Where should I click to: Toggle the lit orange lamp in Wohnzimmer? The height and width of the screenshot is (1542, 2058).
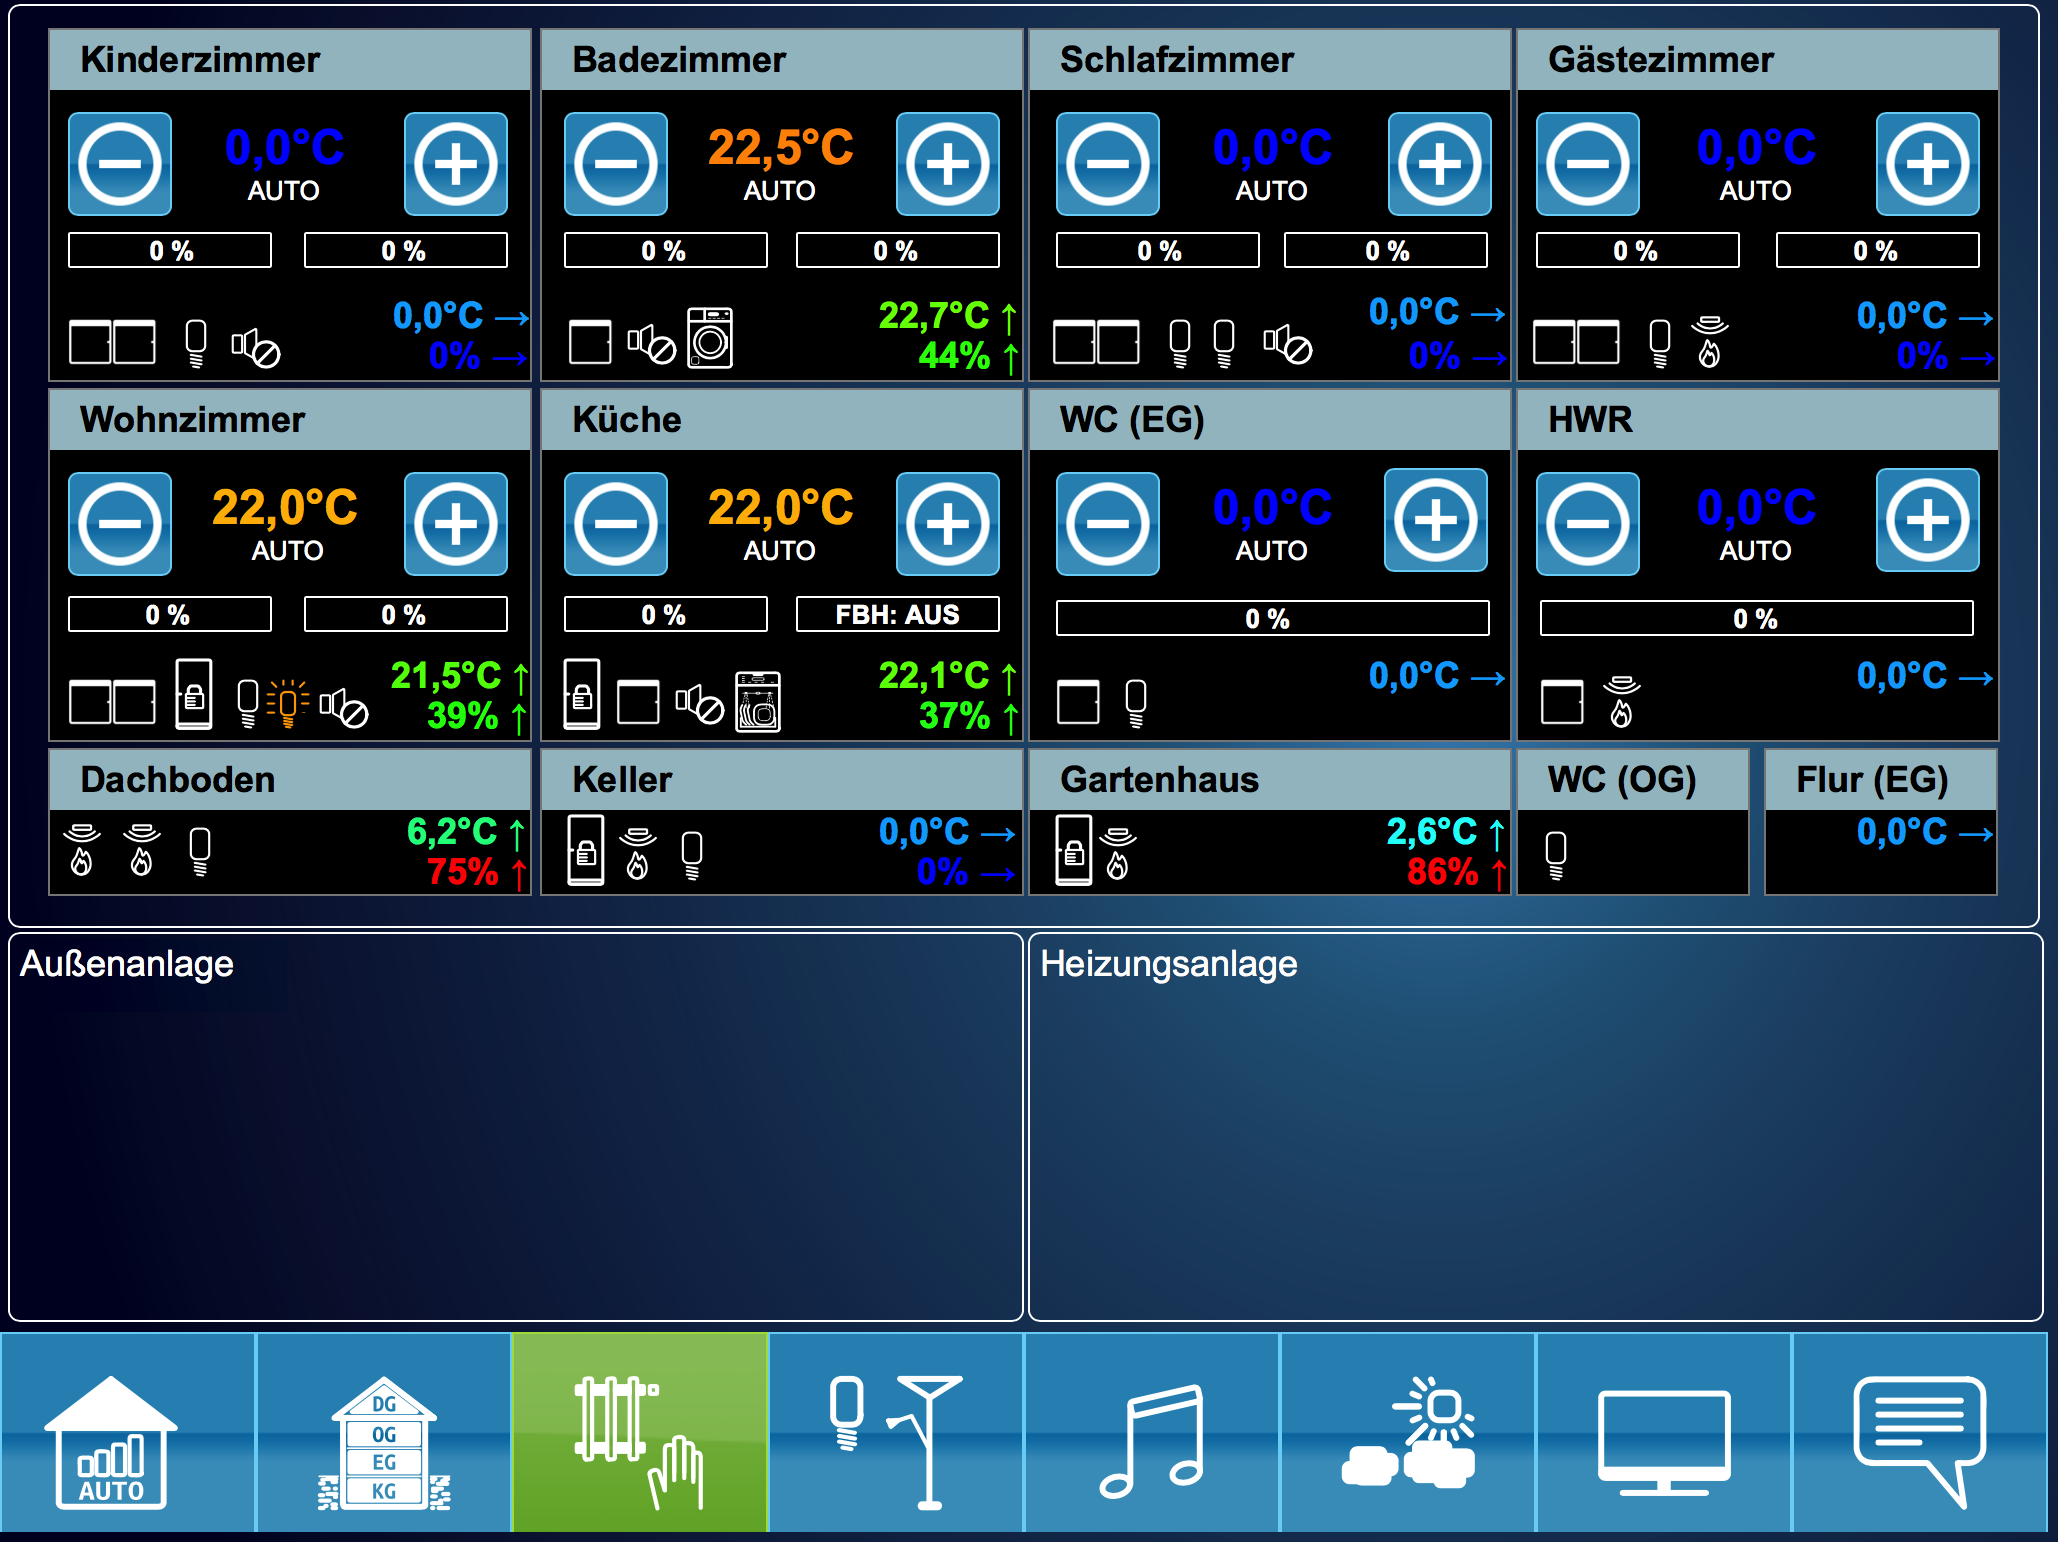point(288,703)
